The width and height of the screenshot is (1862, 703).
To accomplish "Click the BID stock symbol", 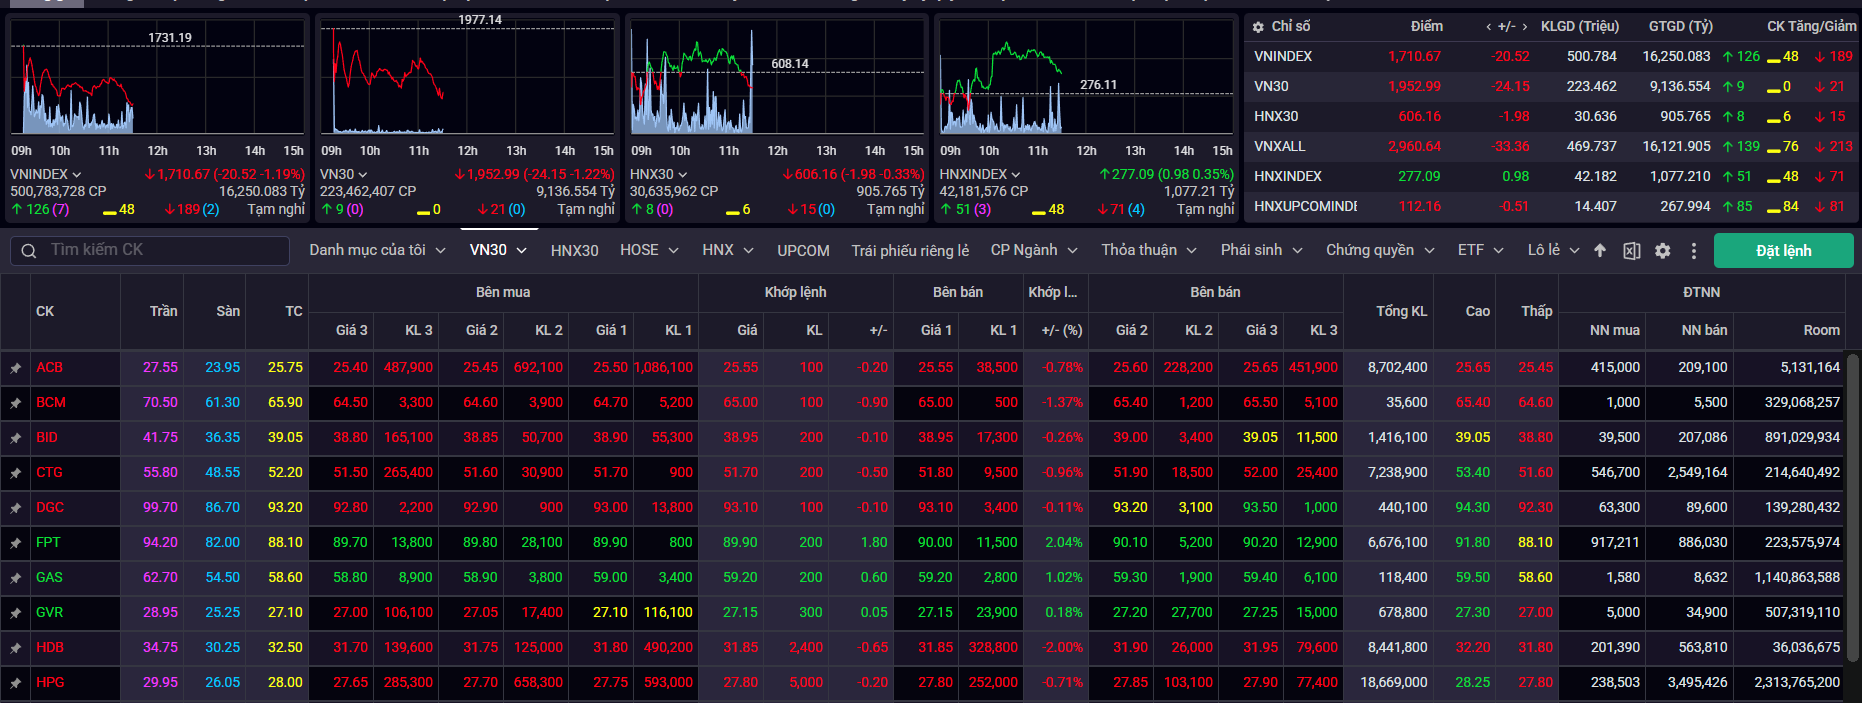I will click(x=47, y=437).
